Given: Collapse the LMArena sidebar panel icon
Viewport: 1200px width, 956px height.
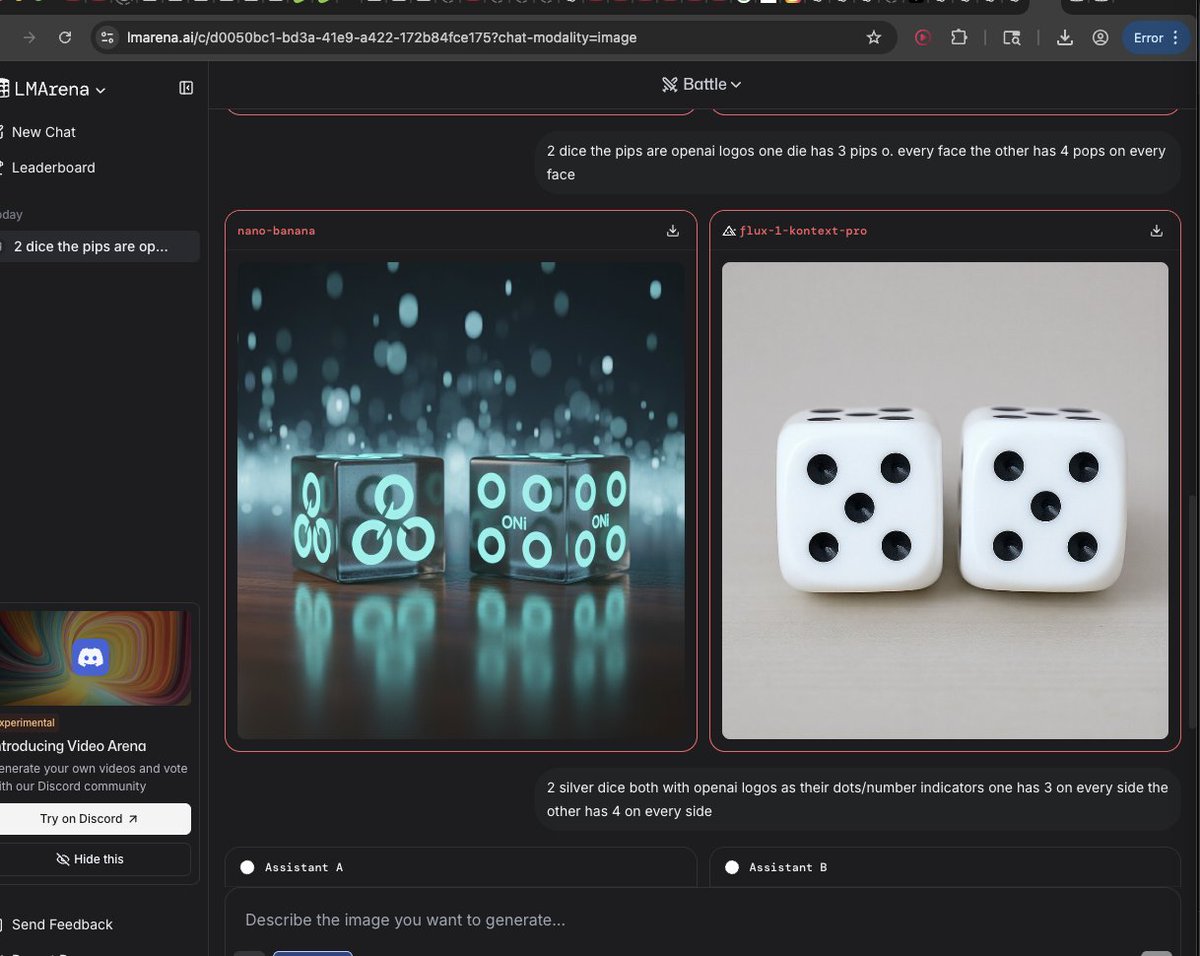Looking at the screenshot, I should pos(186,88).
